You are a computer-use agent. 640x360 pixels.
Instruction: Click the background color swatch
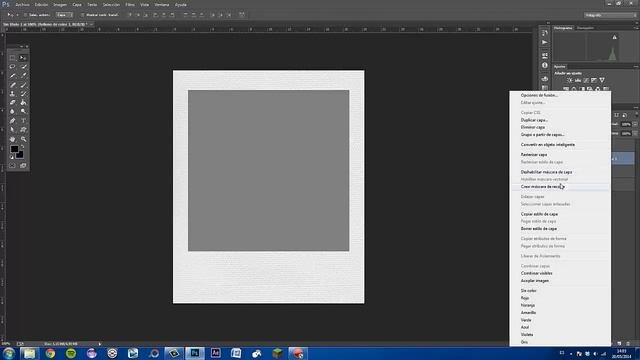tap(21, 156)
